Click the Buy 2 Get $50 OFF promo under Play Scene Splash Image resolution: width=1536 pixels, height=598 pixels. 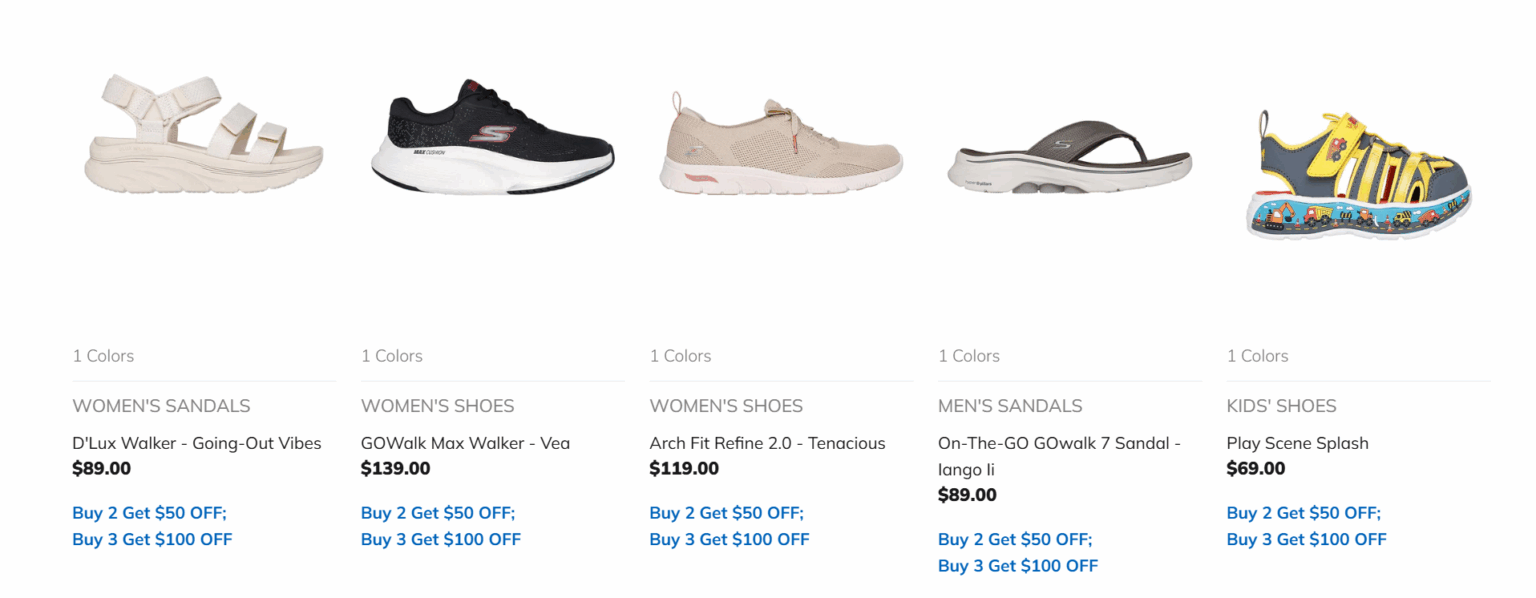coord(1304,513)
